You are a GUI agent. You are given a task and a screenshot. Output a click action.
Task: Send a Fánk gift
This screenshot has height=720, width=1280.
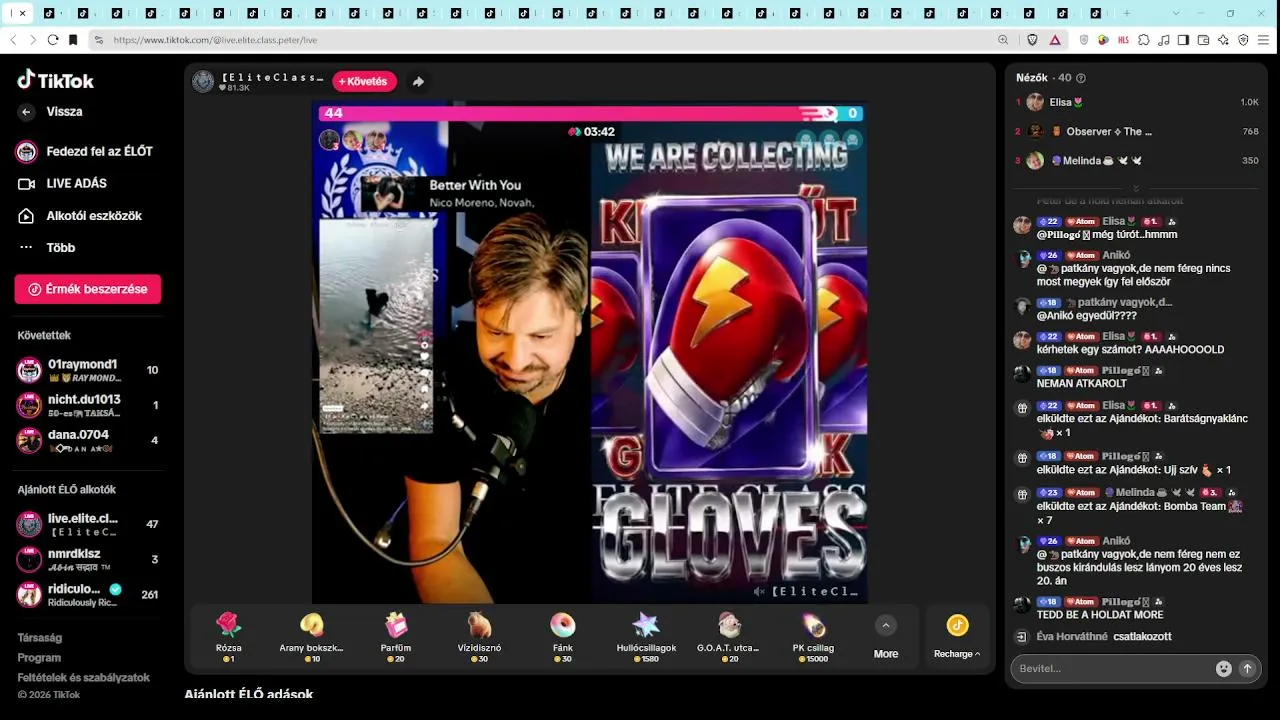(x=563, y=637)
